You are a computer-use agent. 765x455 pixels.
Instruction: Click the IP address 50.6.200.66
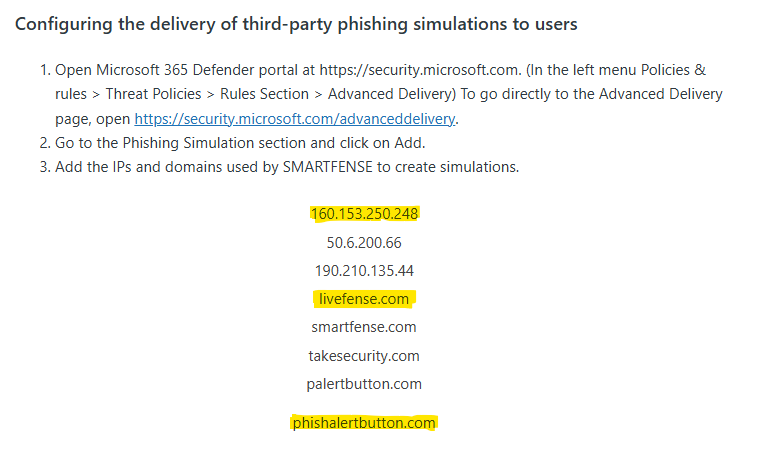point(364,242)
